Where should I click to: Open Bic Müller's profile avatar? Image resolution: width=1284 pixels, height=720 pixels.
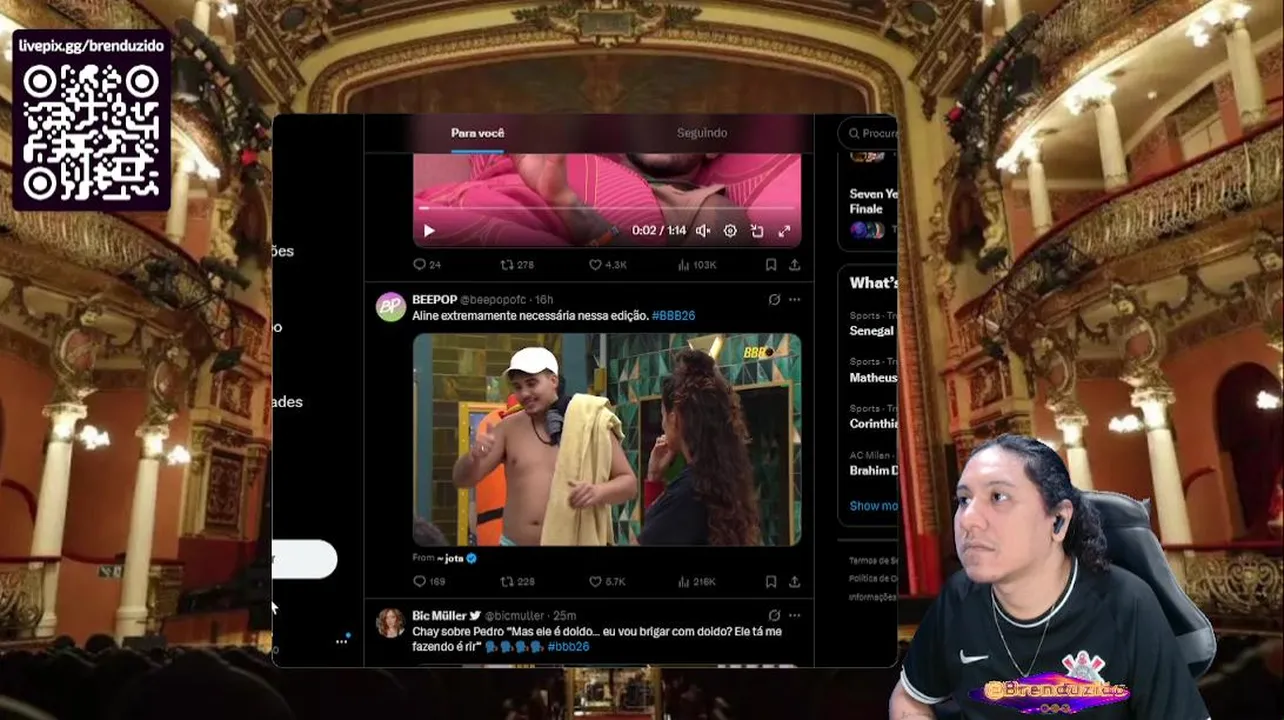coord(390,623)
